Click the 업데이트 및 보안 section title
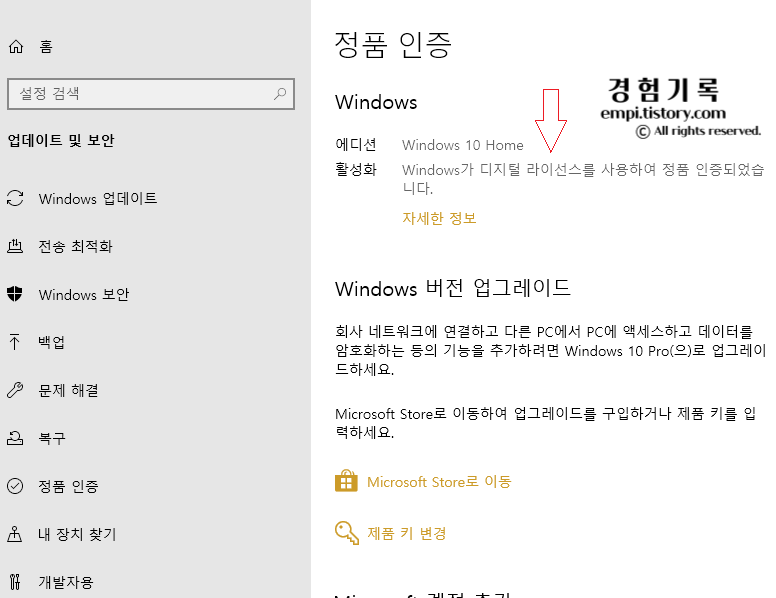The height and width of the screenshot is (598, 776). 61,140
